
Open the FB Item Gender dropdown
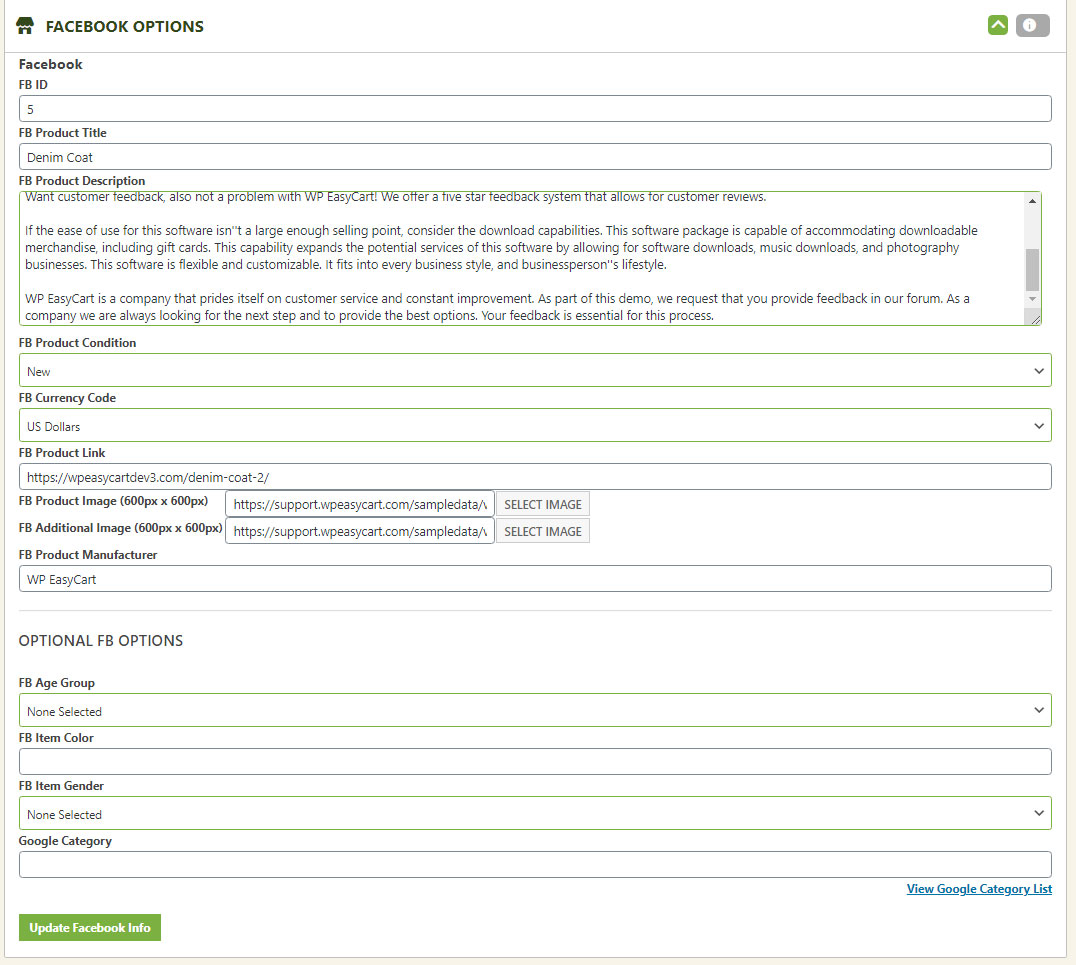535,813
